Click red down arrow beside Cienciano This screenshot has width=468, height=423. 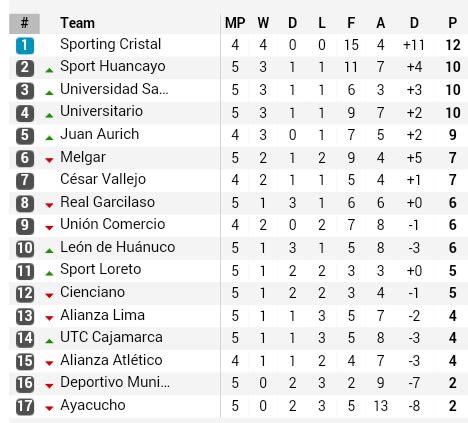[49, 296]
